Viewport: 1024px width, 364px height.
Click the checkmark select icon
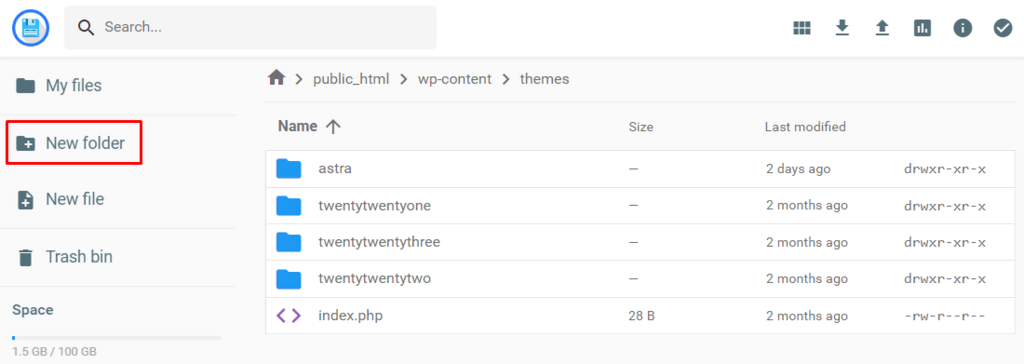(x=1002, y=28)
